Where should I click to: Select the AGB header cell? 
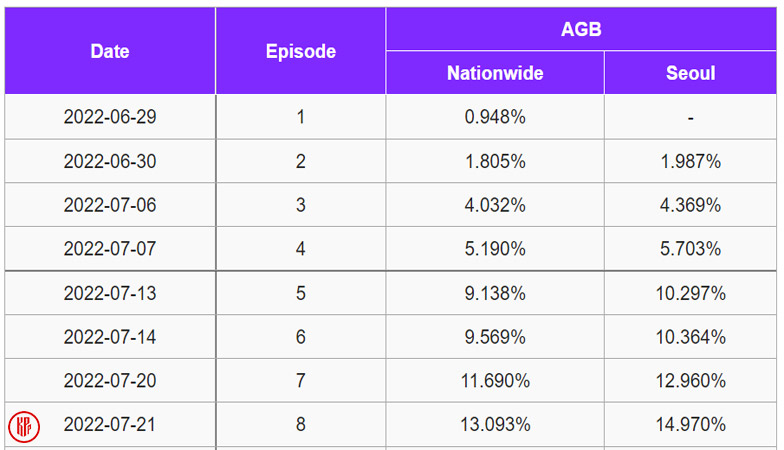click(581, 29)
